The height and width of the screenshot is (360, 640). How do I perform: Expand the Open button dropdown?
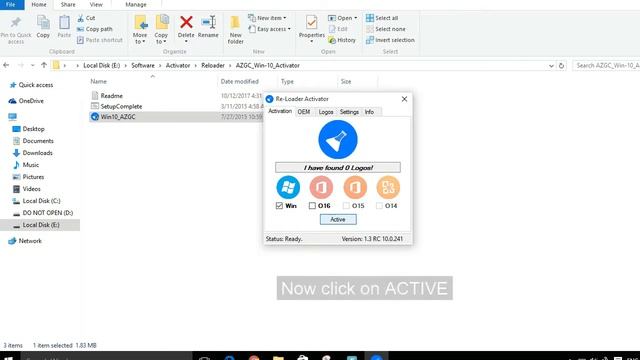(x=356, y=18)
